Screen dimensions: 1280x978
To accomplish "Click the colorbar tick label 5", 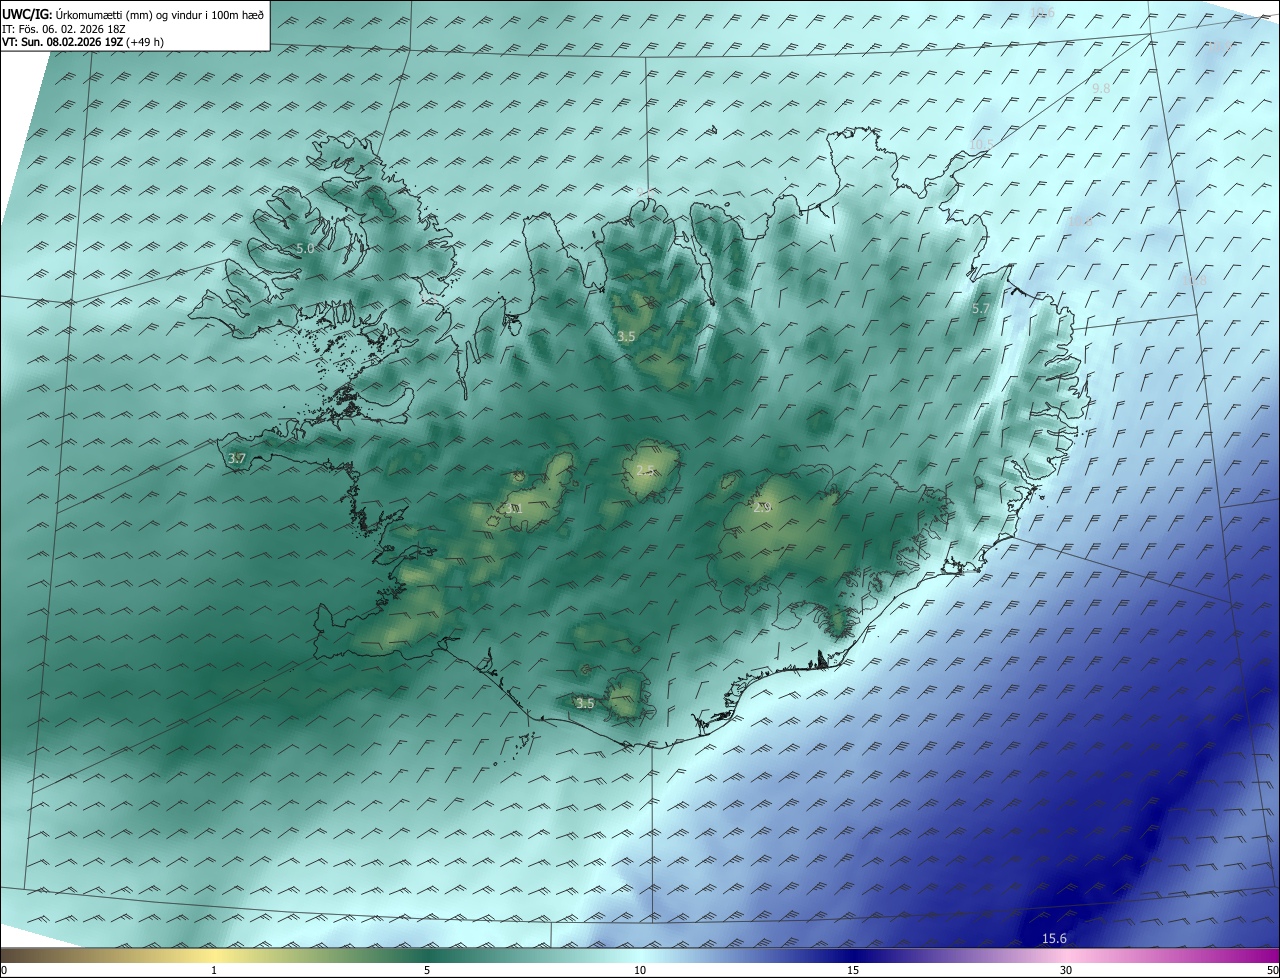I will (427, 970).
